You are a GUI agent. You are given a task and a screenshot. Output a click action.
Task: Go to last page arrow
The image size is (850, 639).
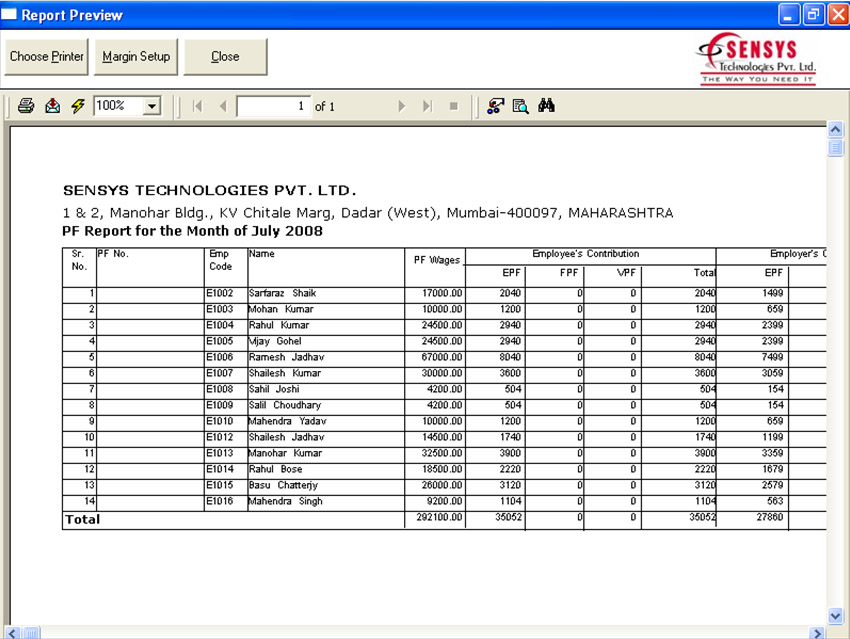coord(428,106)
